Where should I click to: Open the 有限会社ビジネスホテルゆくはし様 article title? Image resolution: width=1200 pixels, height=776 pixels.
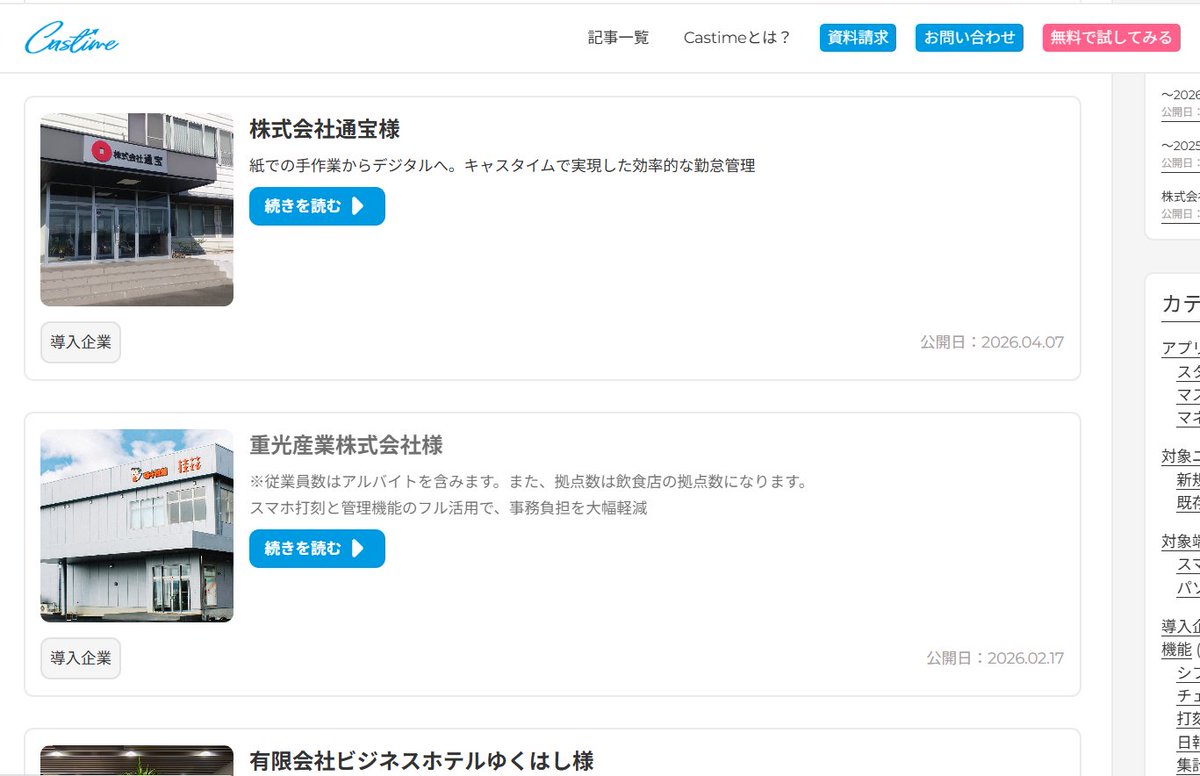[421, 761]
